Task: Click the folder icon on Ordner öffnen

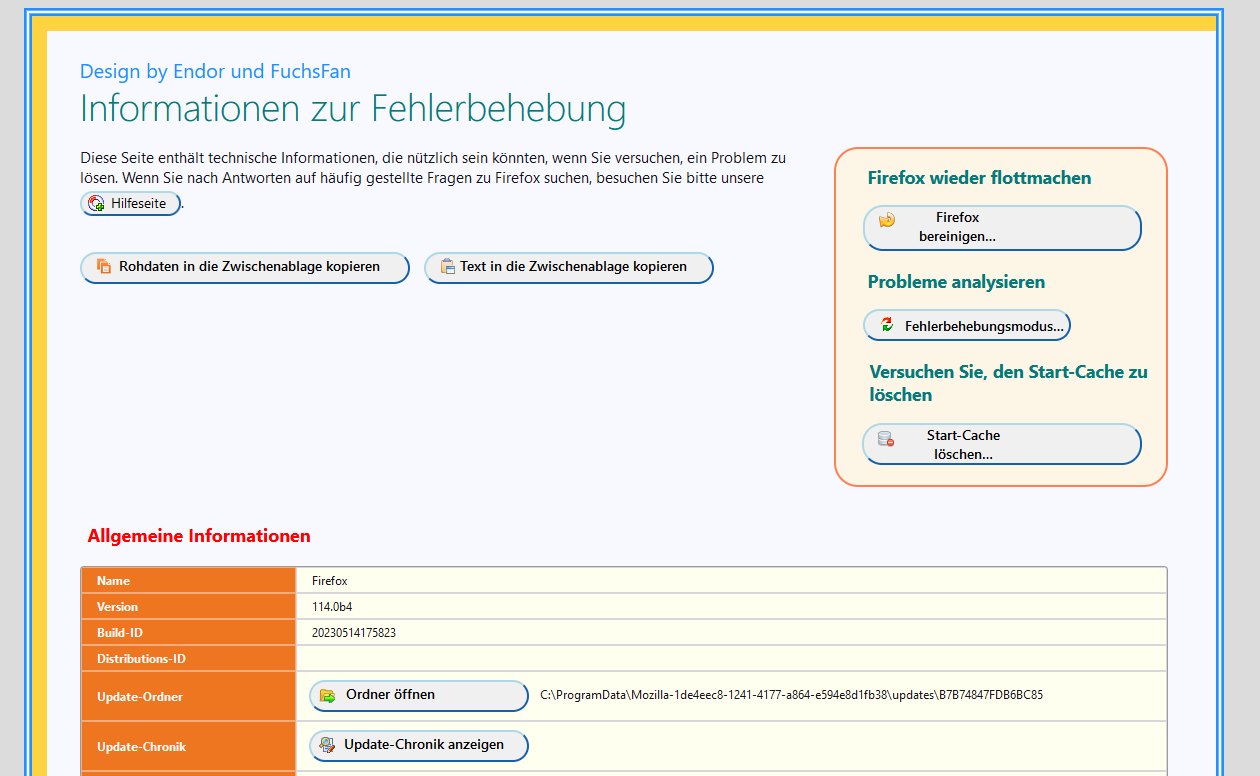Action: click(x=327, y=695)
